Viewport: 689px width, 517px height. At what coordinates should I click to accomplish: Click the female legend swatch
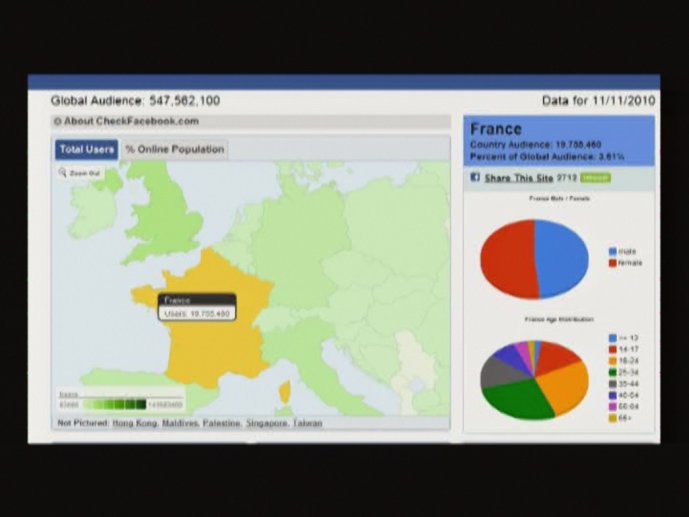tap(613, 263)
